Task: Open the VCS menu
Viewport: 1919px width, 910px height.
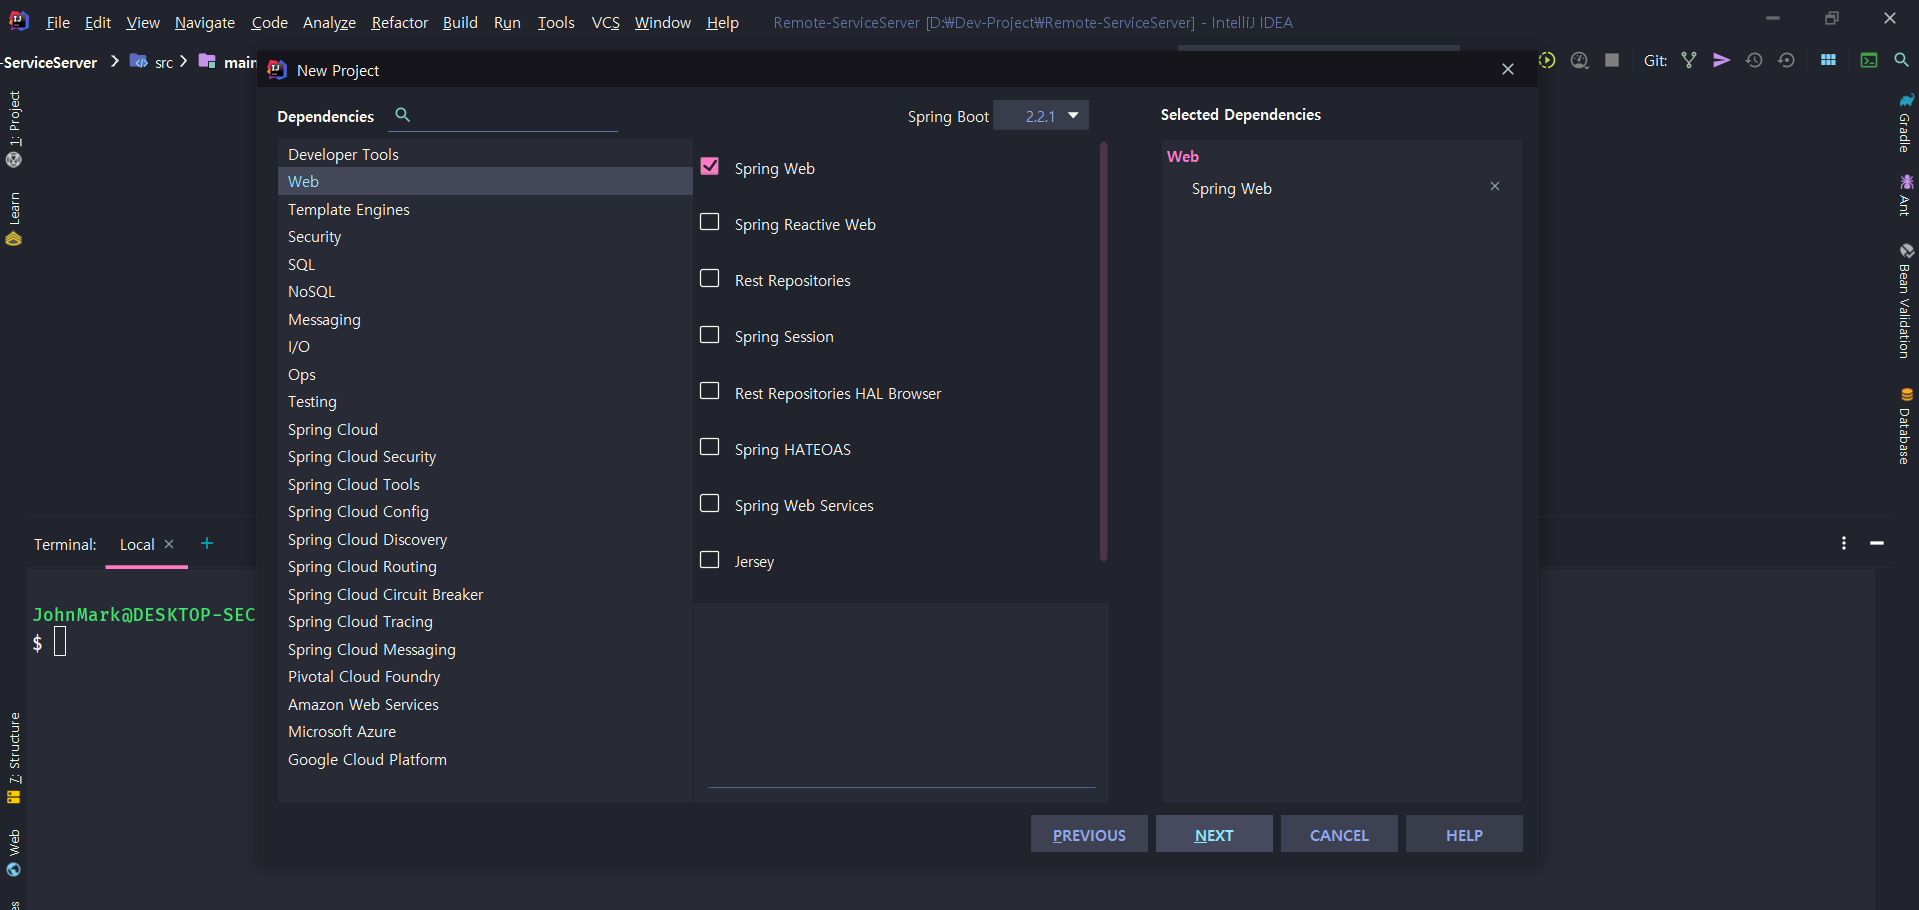Action: tap(605, 22)
